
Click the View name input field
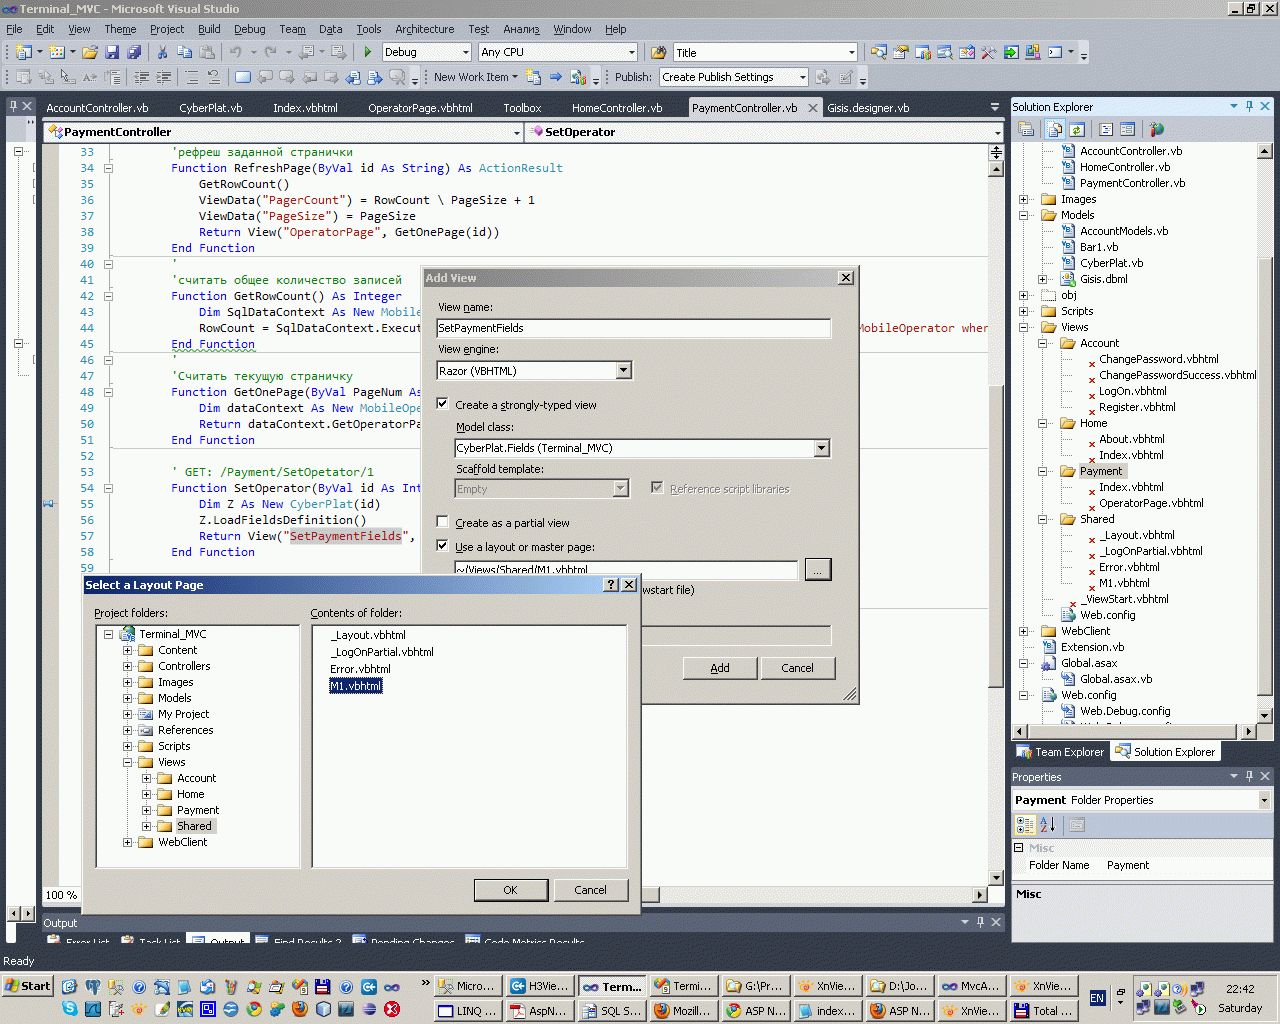click(x=633, y=328)
